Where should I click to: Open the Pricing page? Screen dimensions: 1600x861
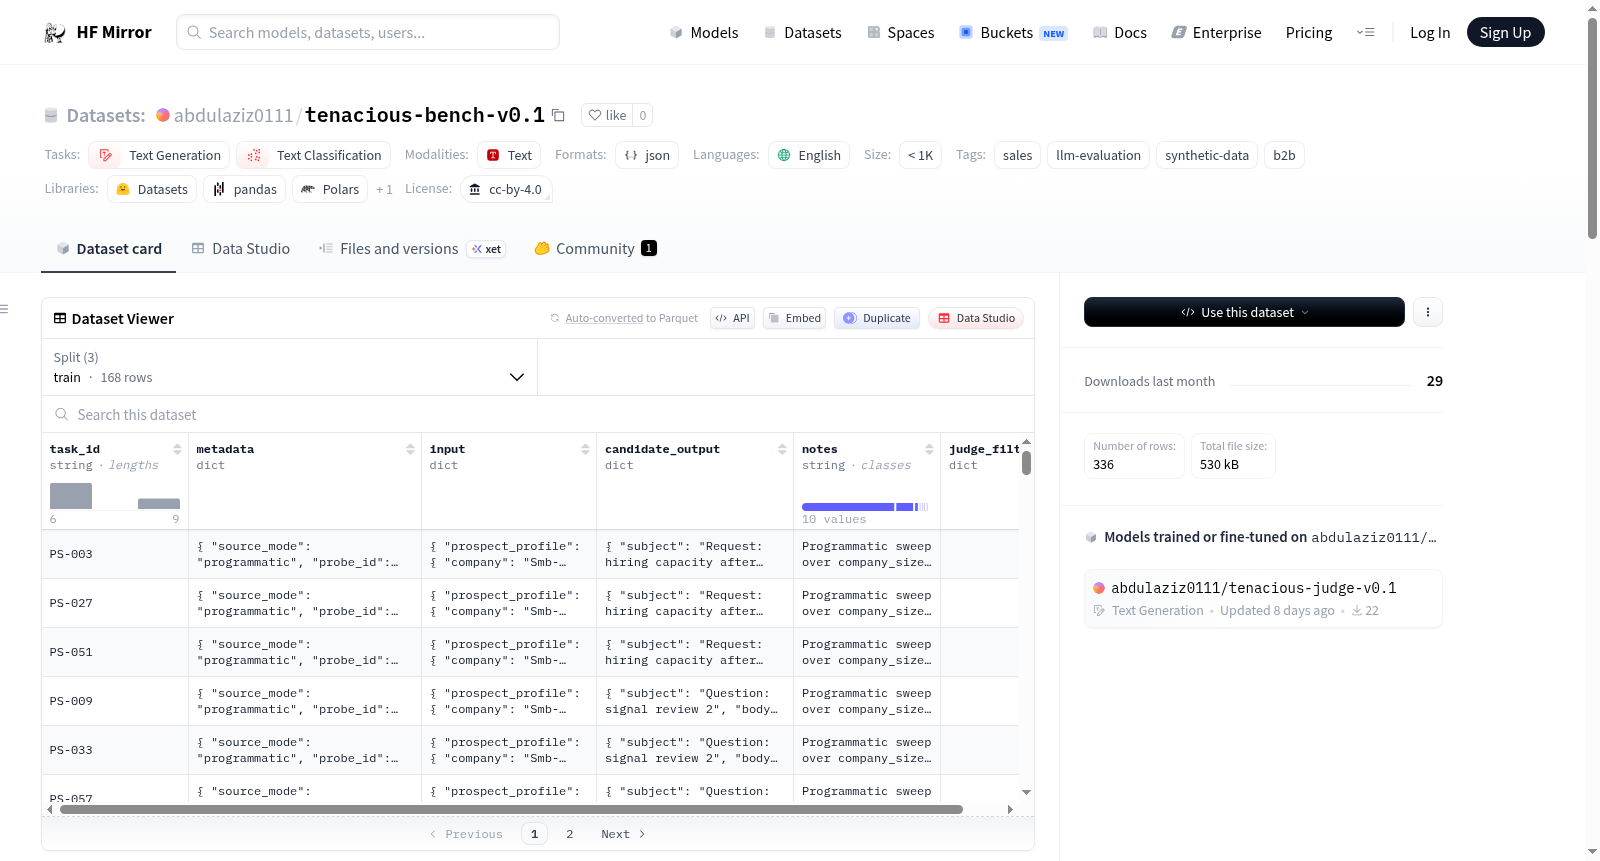[1309, 33]
